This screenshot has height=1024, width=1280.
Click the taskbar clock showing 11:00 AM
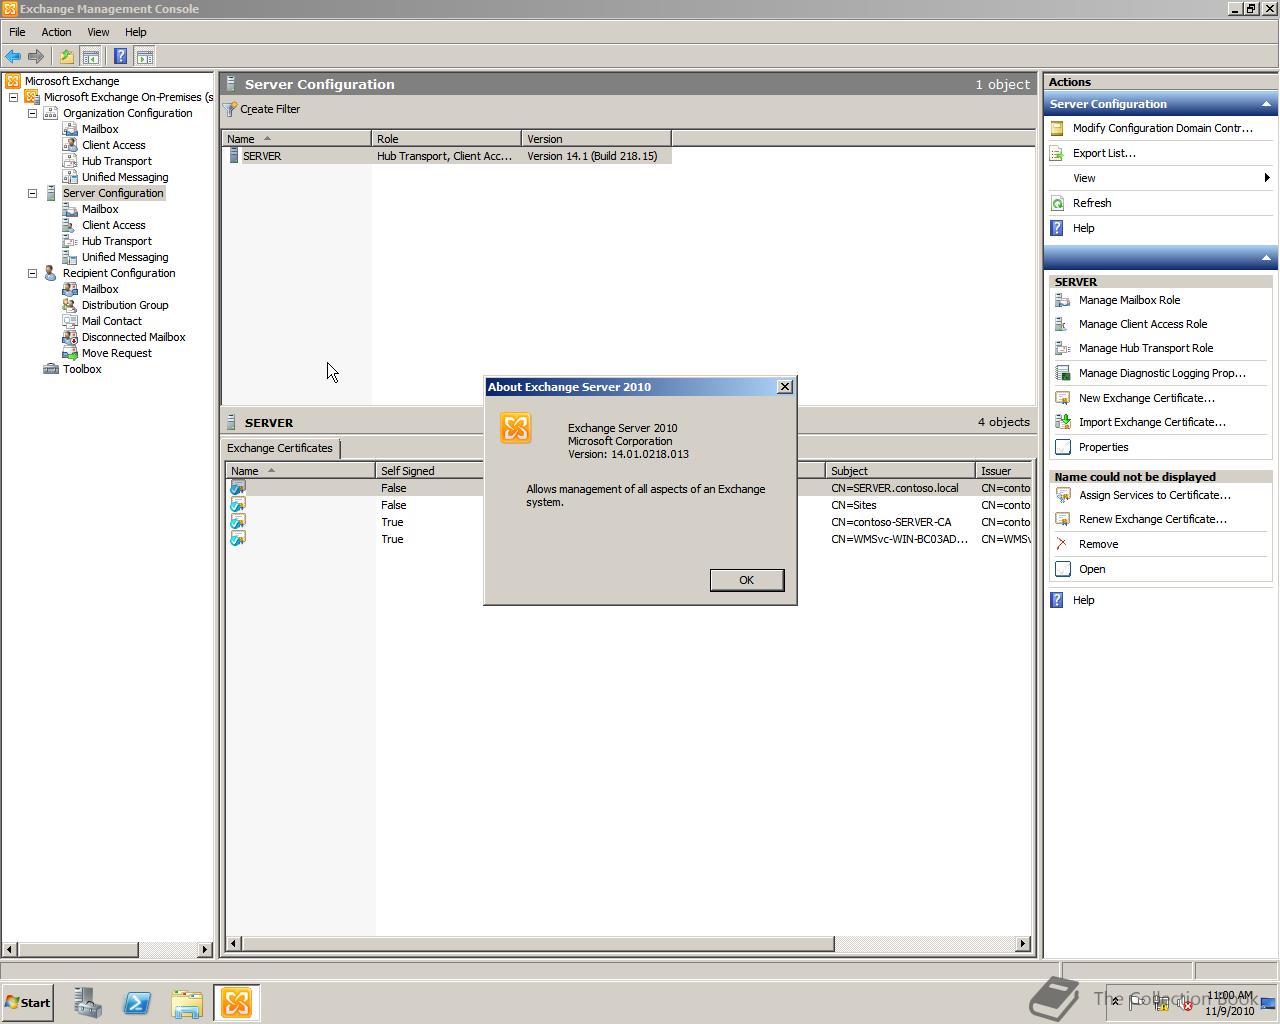pos(1229,1003)
